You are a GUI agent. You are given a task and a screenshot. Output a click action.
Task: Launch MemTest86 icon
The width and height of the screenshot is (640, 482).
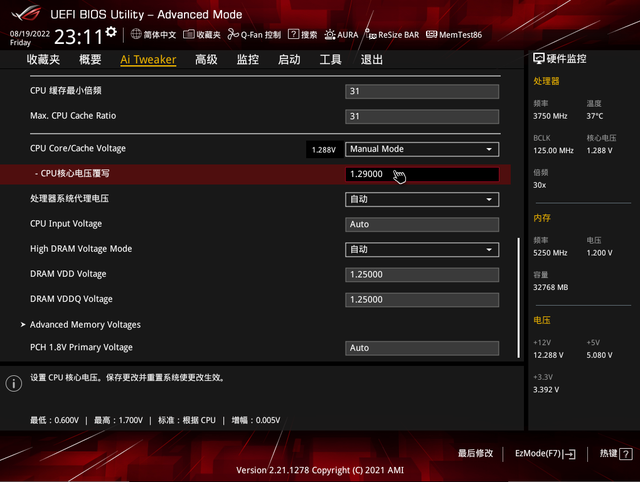coord(431,34)
